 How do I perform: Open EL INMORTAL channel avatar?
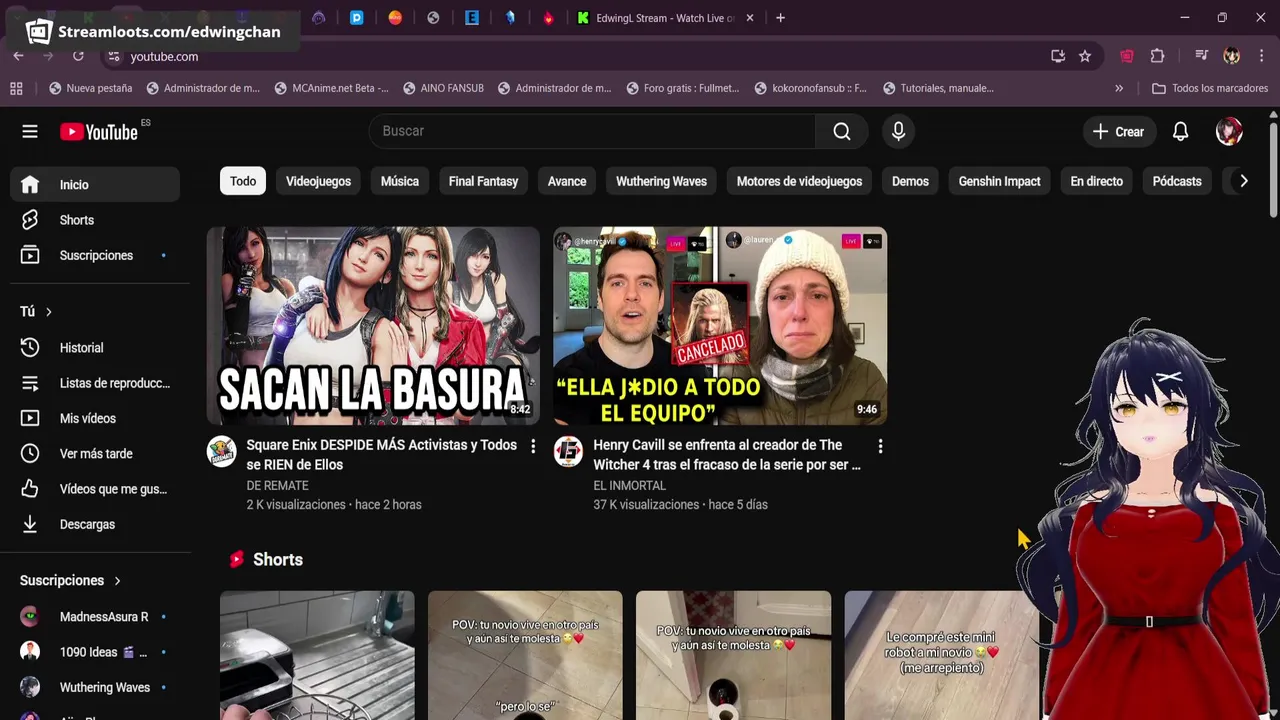[568, 451]
